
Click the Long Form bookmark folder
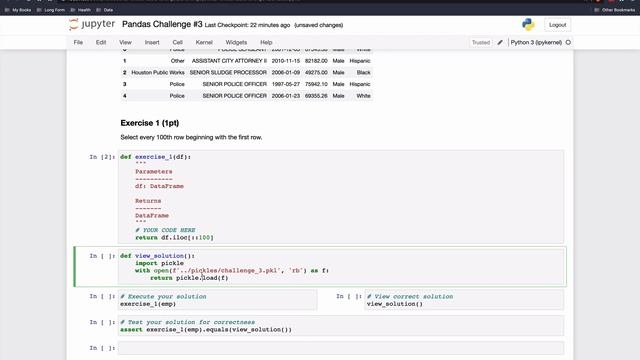(51, 10)
